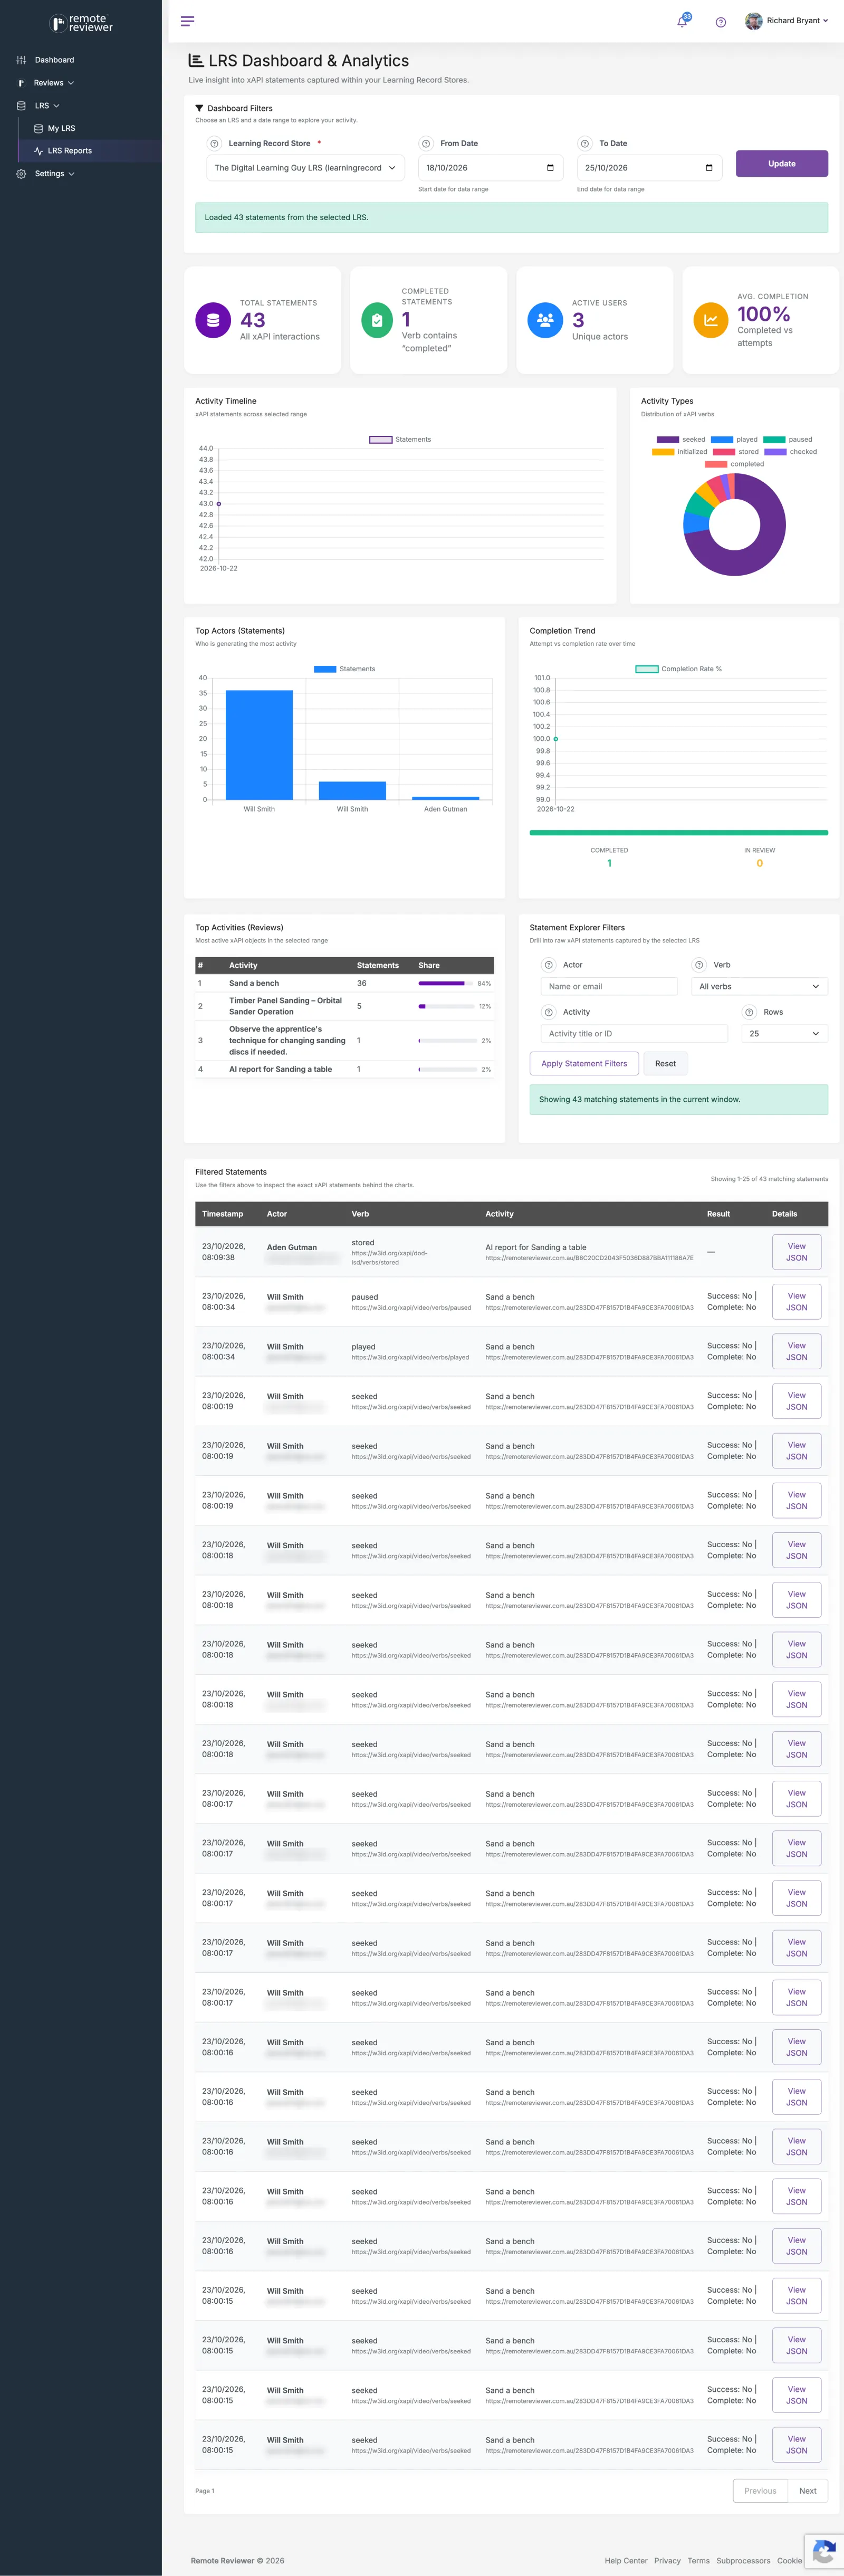Click help icon beside Activity filter
844x2576 pixels.
pos(548,1012)
